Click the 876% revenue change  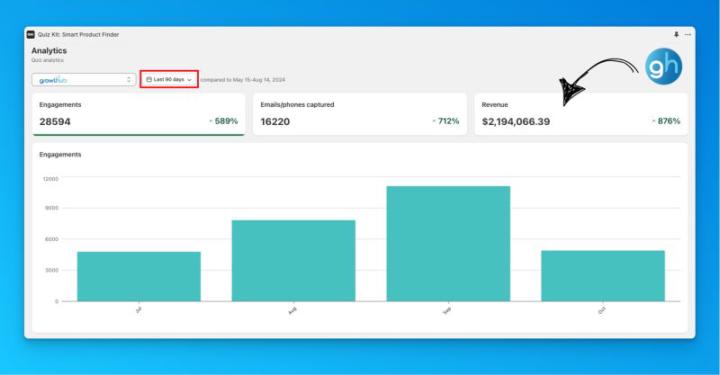coord(666,121)
